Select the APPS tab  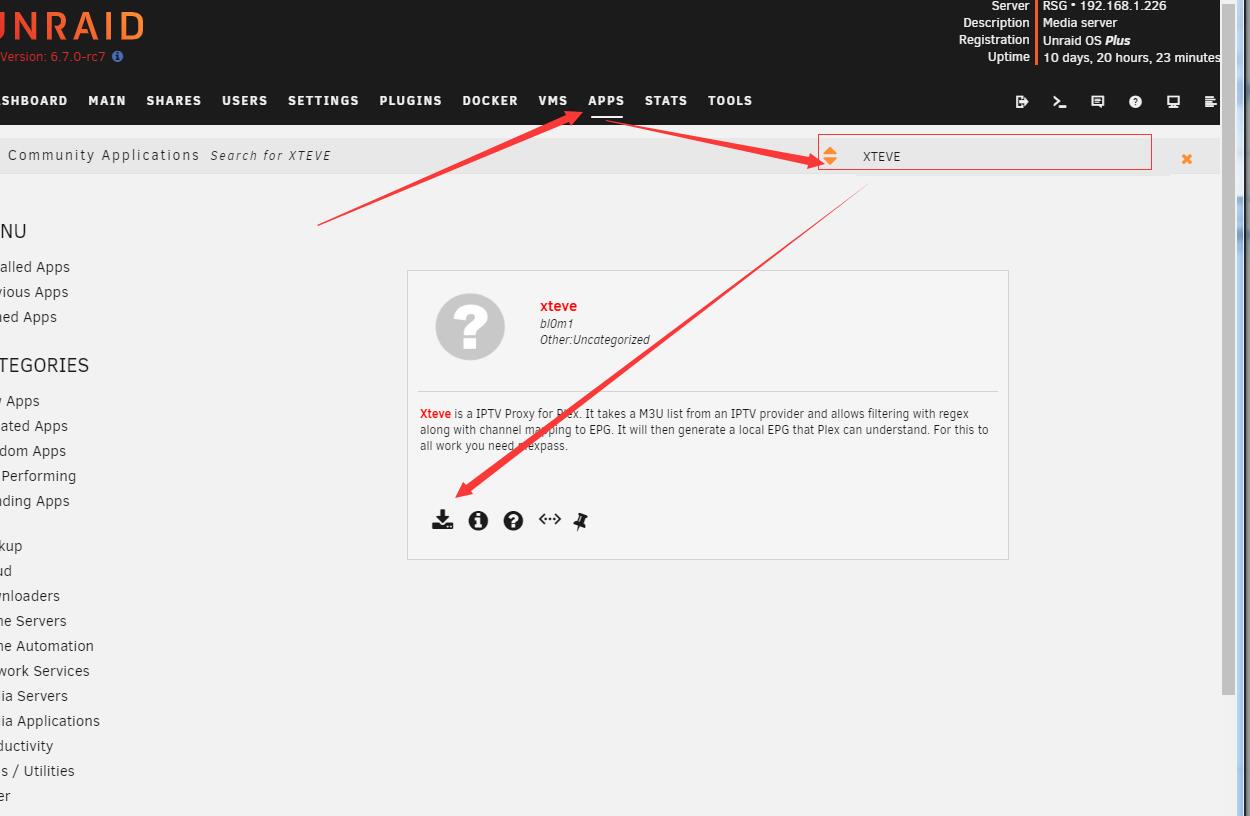(606, 101)
